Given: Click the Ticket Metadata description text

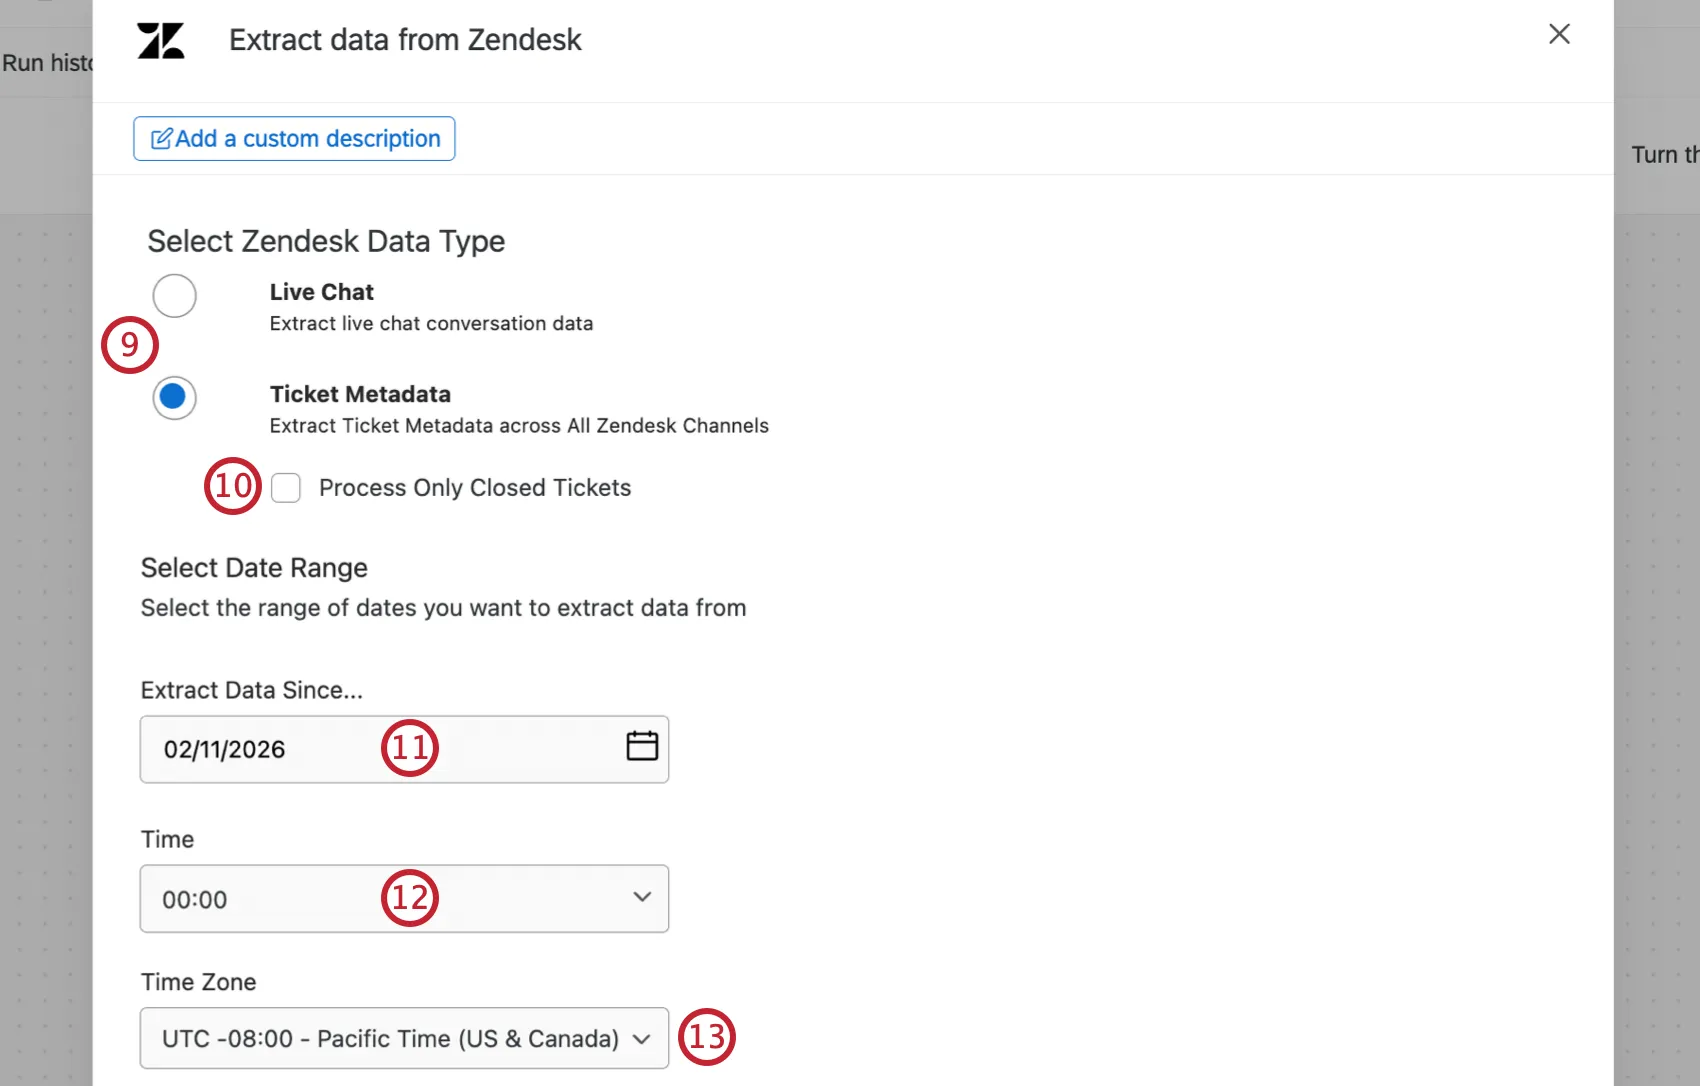Looking at the screenshot, I should (x=519, y=425).
